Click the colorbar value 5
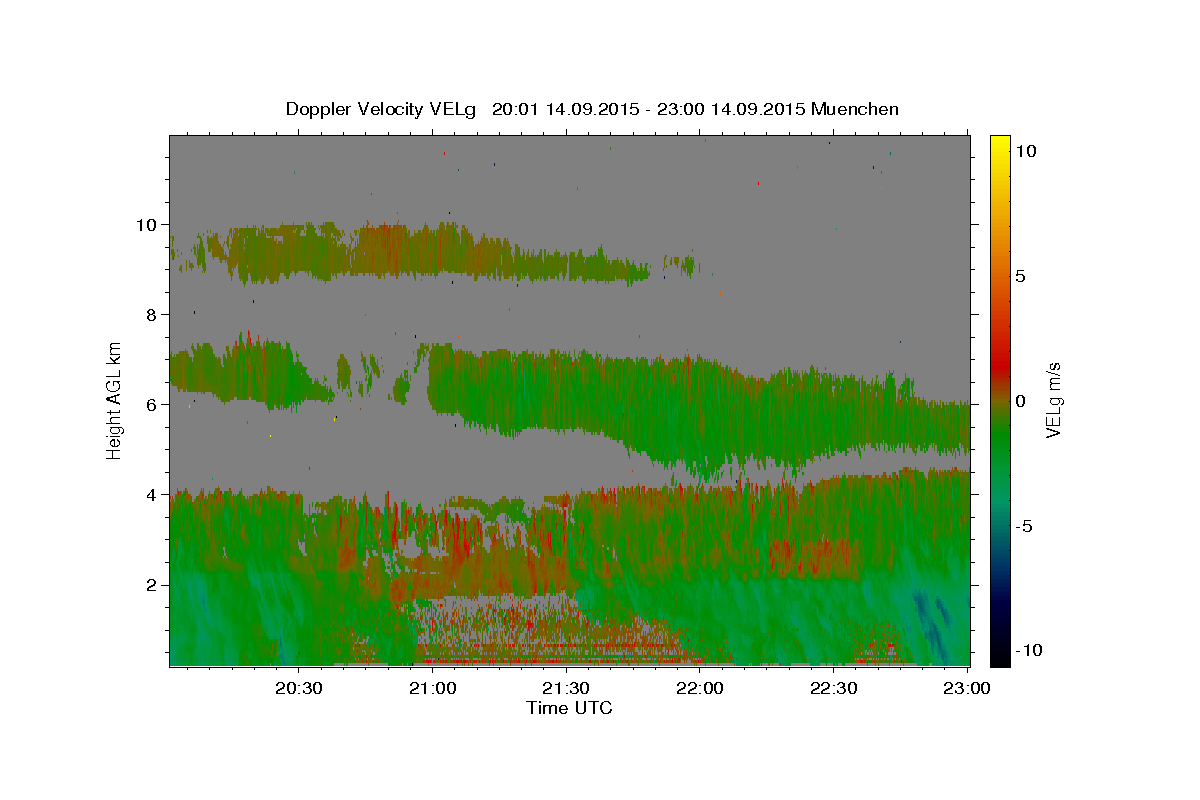 pos(1023,276)
